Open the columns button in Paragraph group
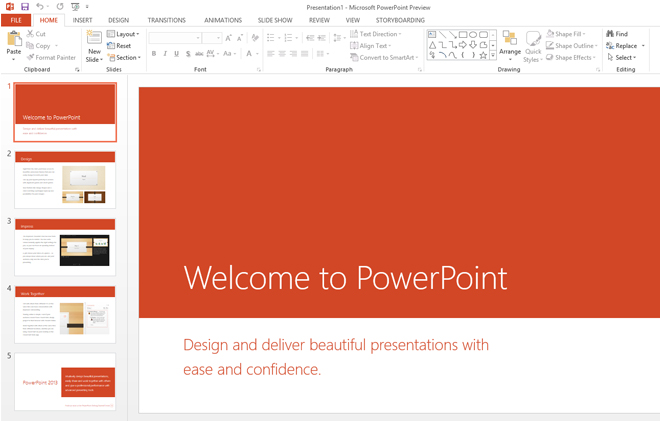The image size is (660, 421). pos(322,53)
